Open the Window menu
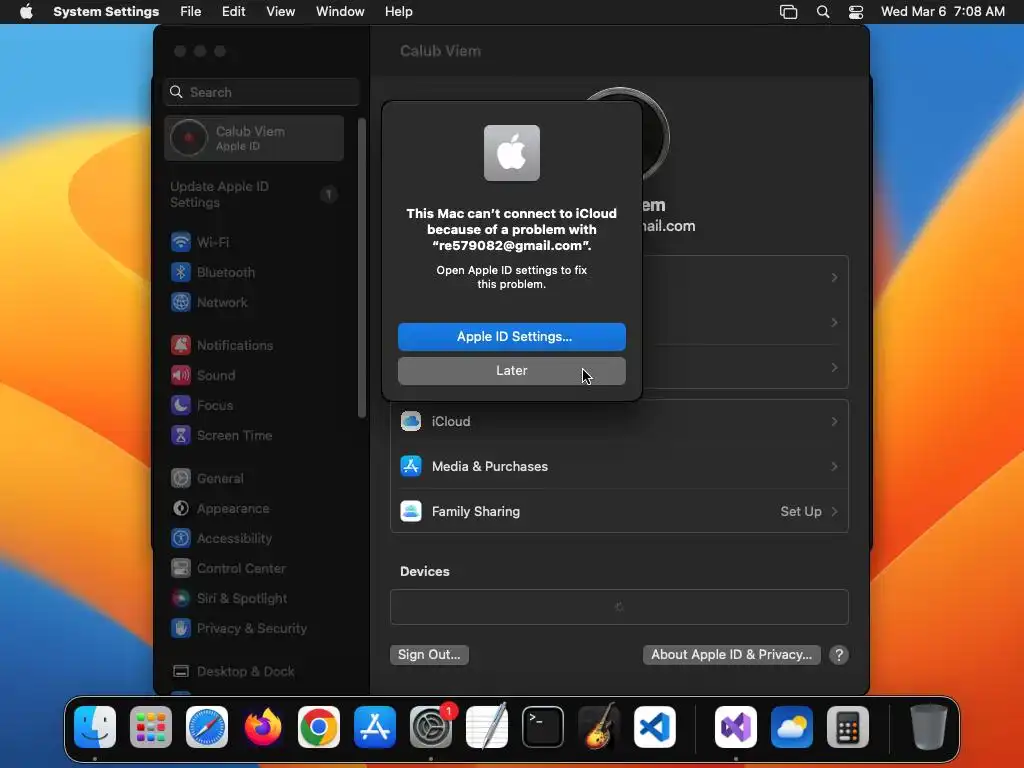This screenshot has height=768, width=1024. 340,12
